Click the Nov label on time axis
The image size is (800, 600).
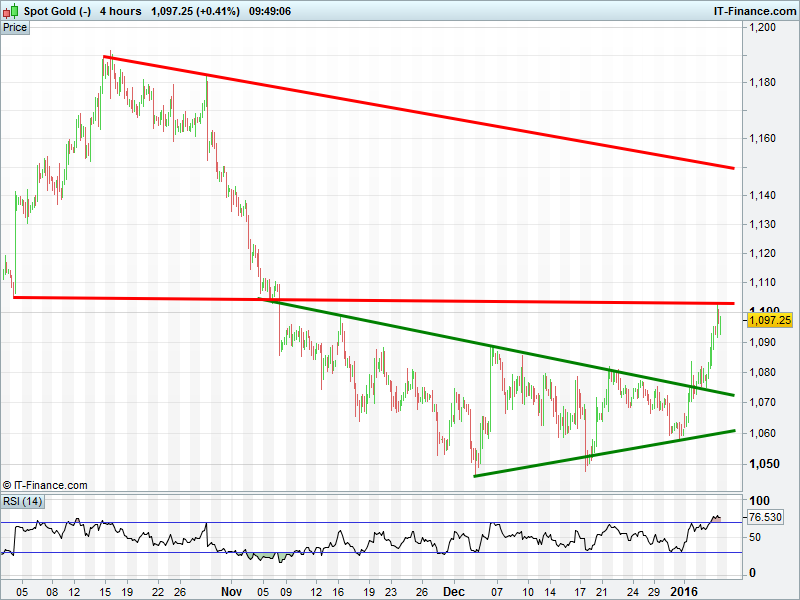coord(231,592)
